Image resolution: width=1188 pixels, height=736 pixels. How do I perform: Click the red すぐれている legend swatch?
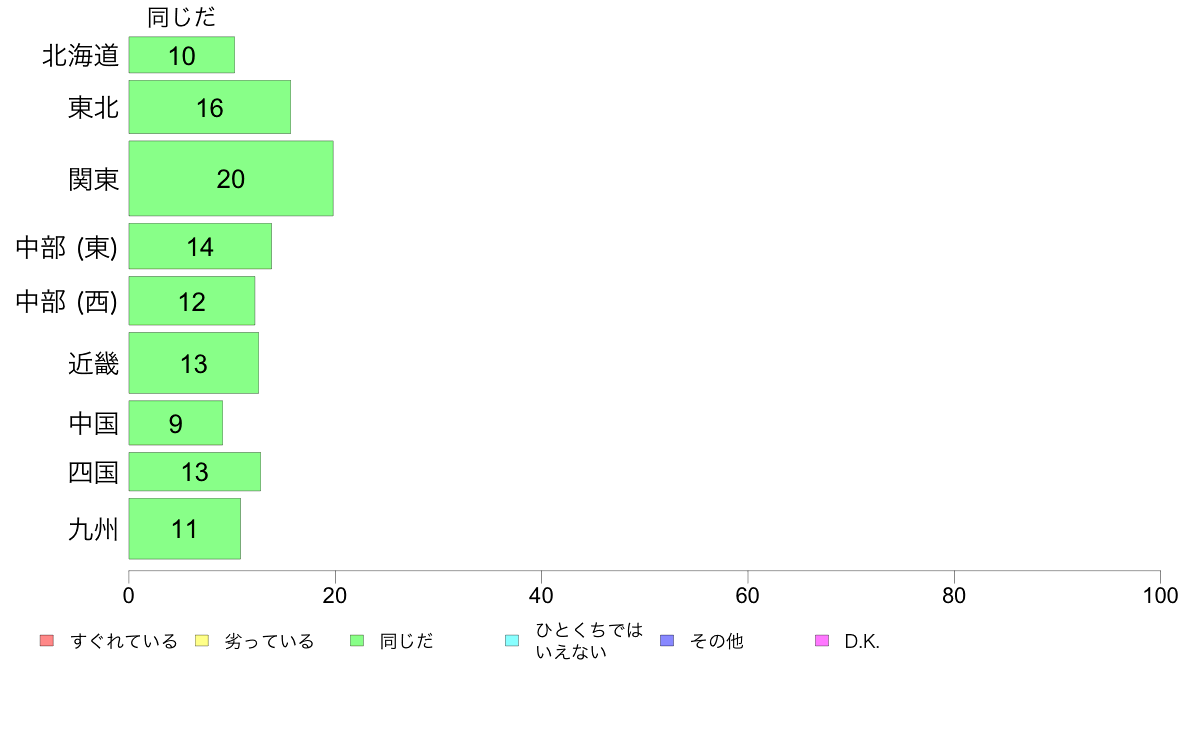pyautogui.click(x=47, y=641)
